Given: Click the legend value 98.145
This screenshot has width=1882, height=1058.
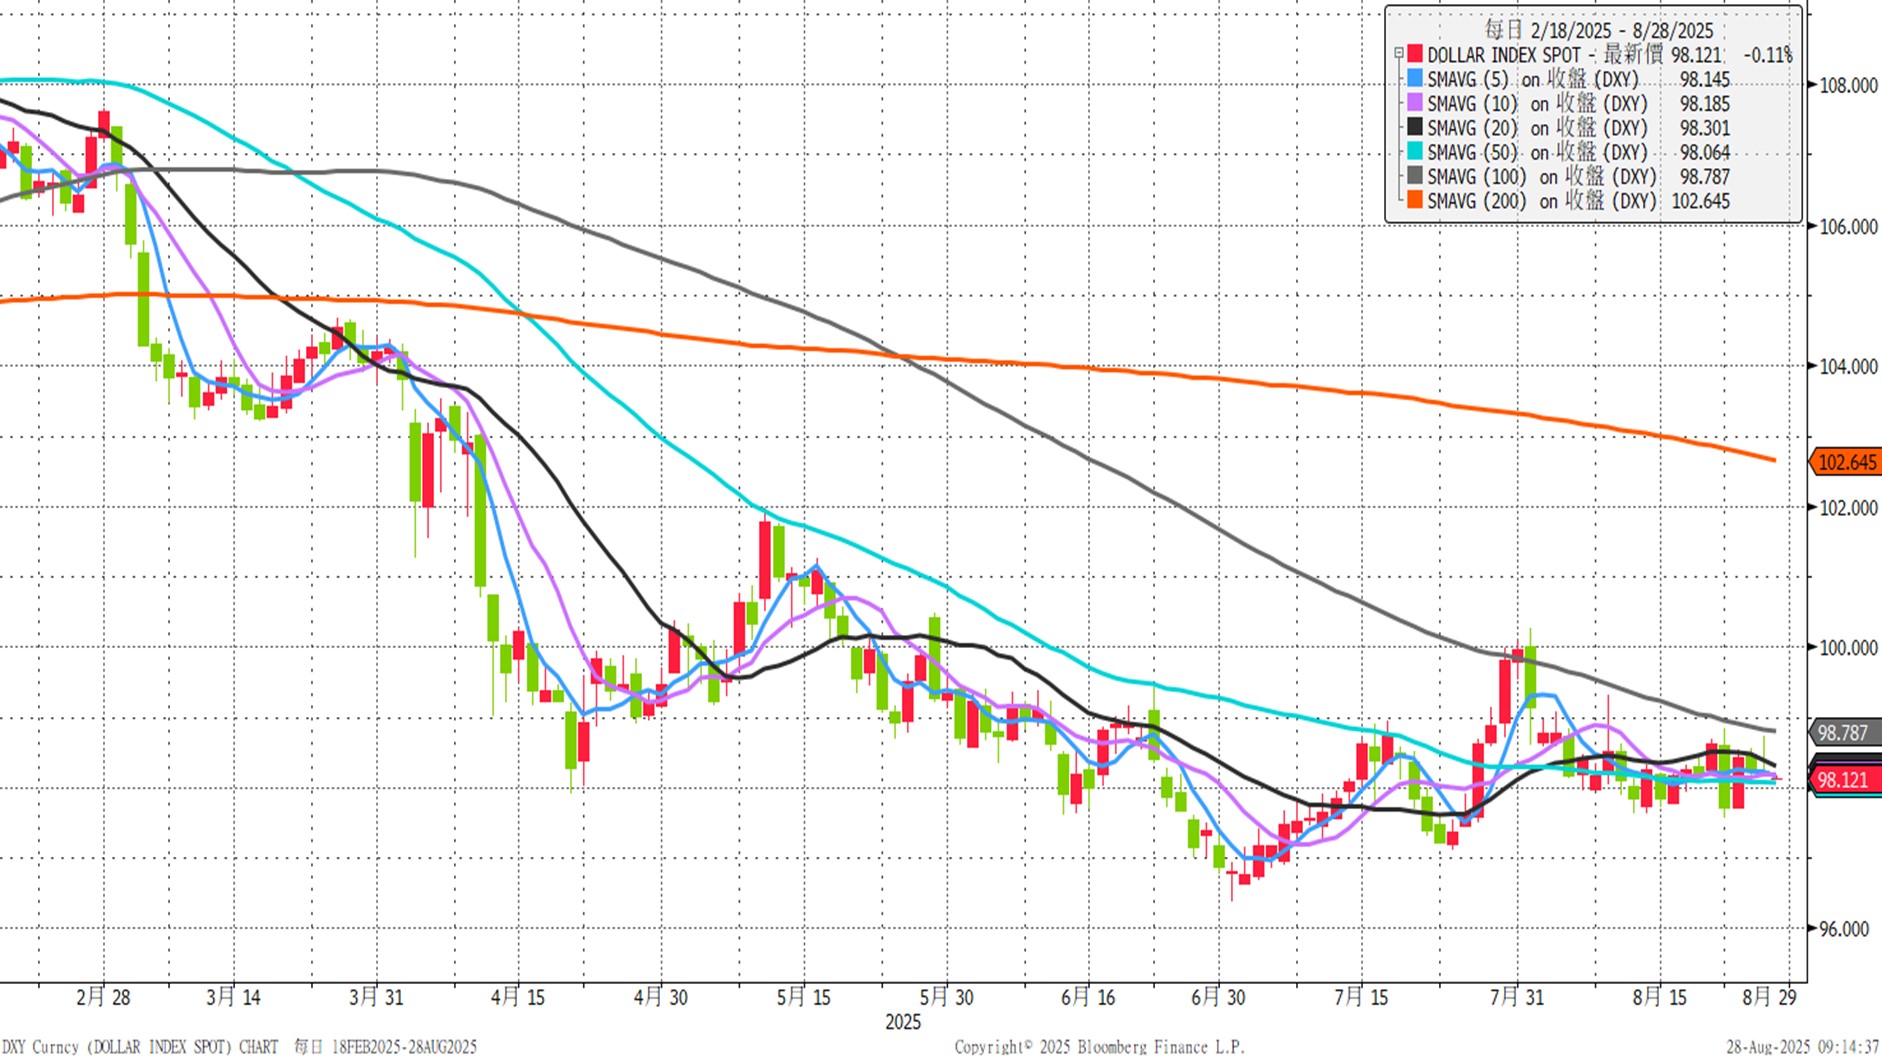Looking at the screenshot, I should (1705, 79).
